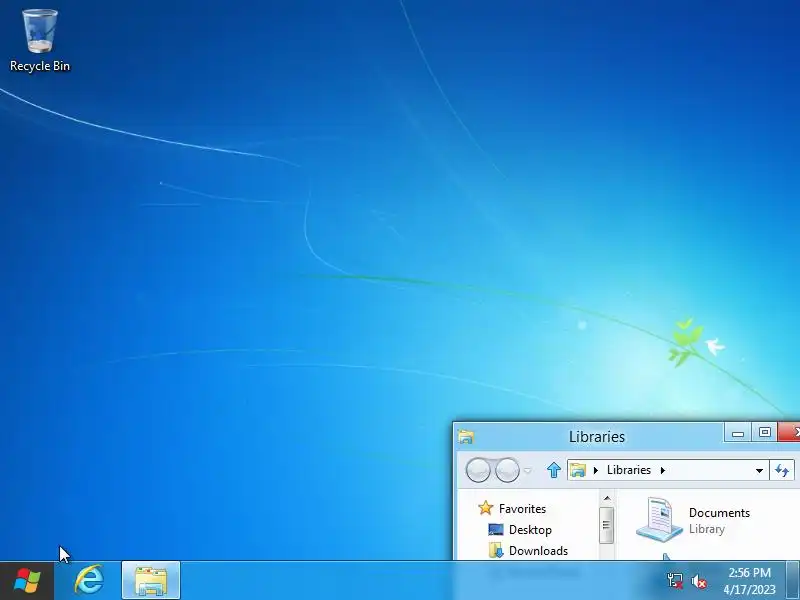Select the File Explorer taskbar button

(151, 581)
